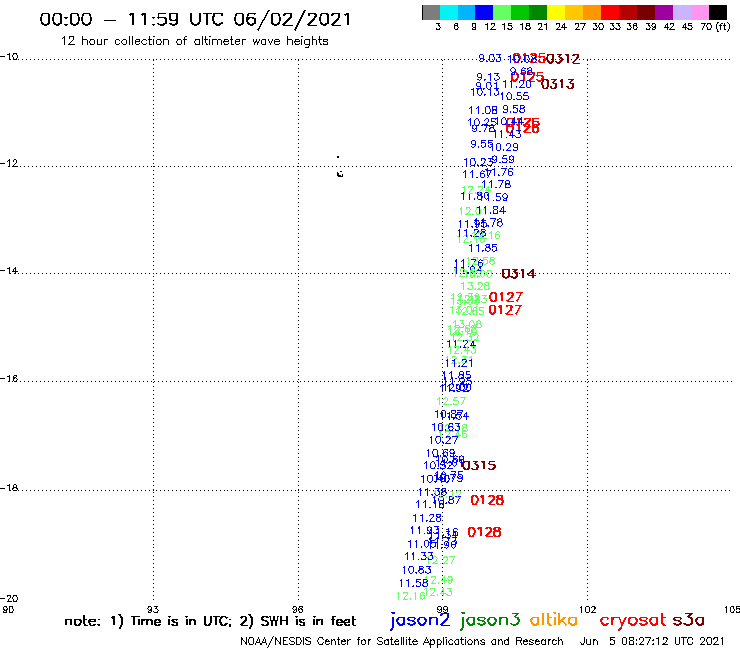
Task: Click the -10 latitude axis label
Action: click(x=9, y=57)
